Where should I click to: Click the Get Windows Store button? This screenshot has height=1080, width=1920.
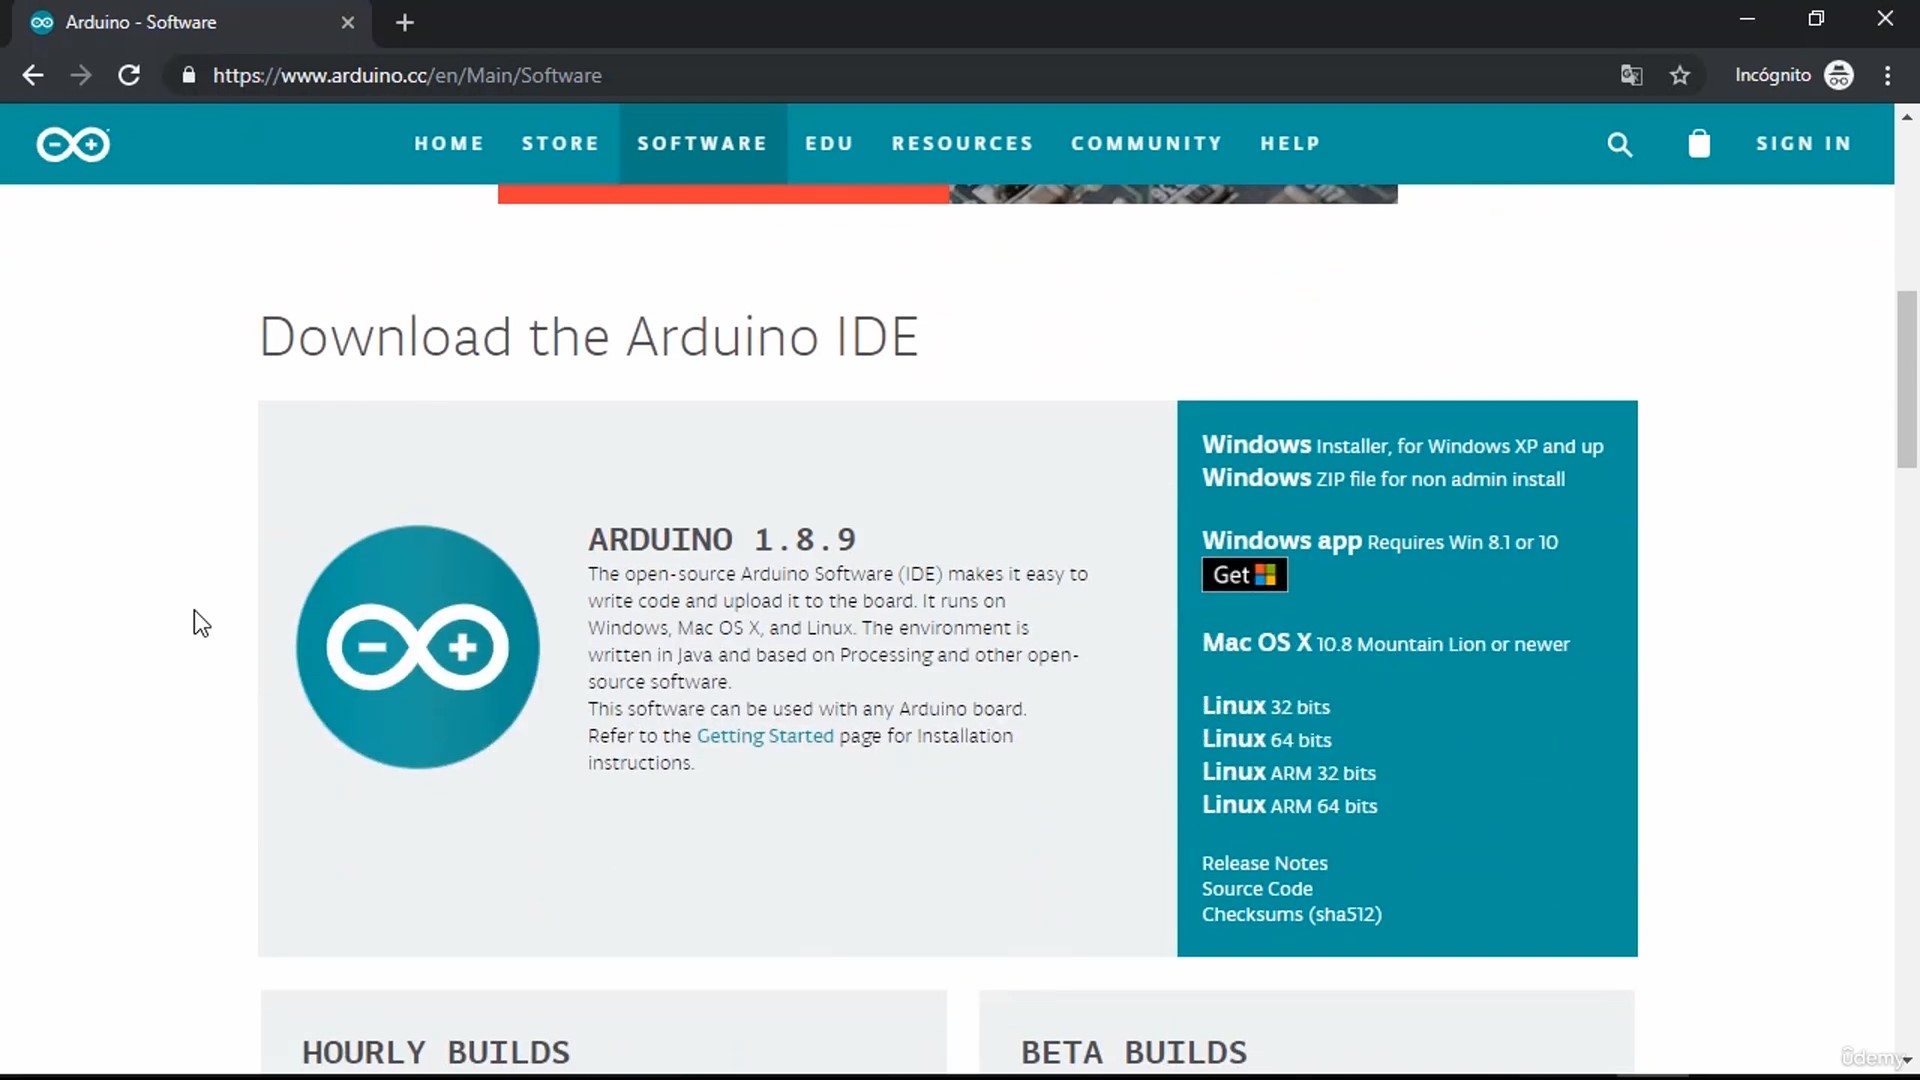[x=1244, y=575]
